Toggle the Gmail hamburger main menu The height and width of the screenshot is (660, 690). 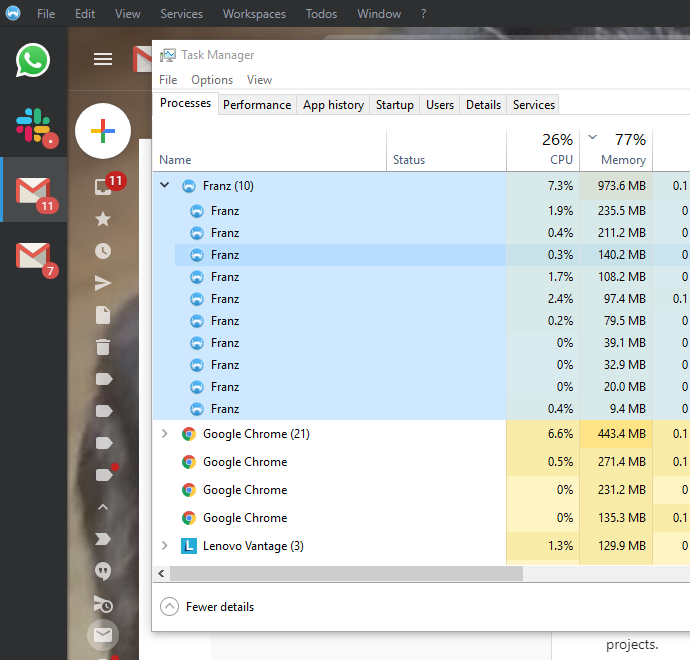pos(103,59)
